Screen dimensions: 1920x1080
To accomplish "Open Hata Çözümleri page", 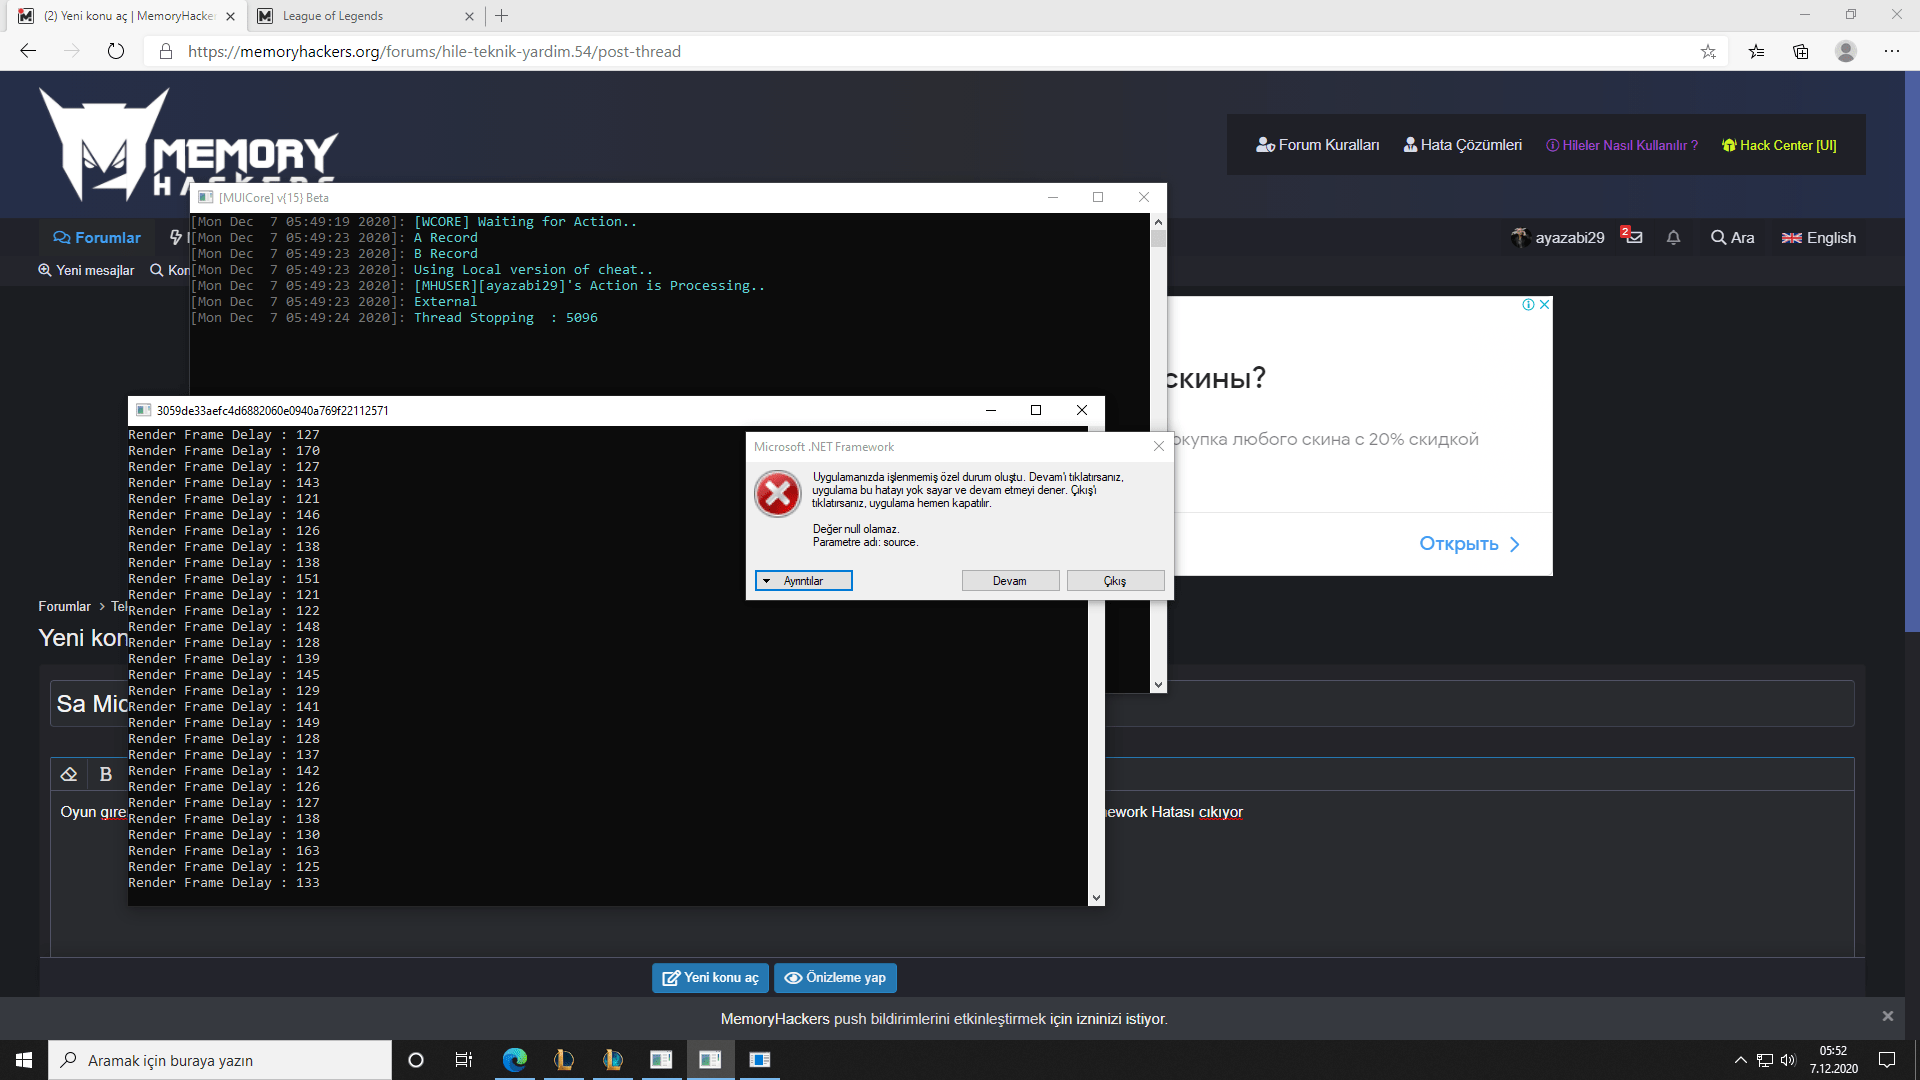I will click(x=1462, y=145).
